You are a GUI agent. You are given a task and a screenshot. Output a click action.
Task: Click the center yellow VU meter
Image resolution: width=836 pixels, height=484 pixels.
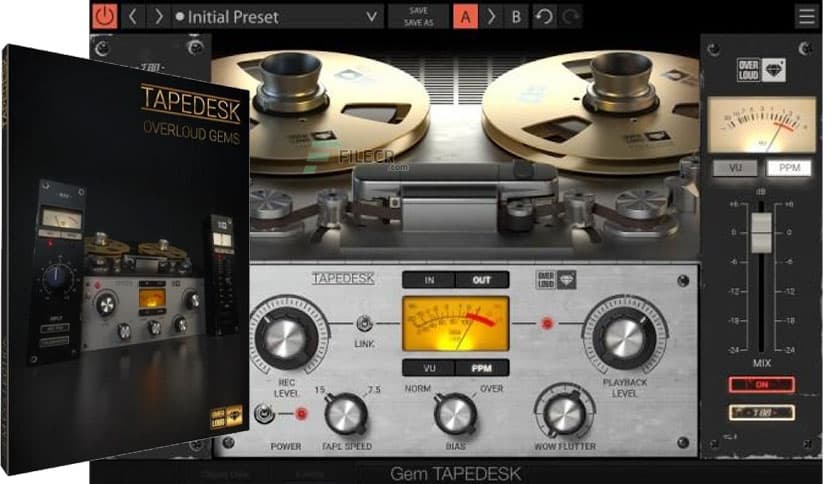click(456, 324)
